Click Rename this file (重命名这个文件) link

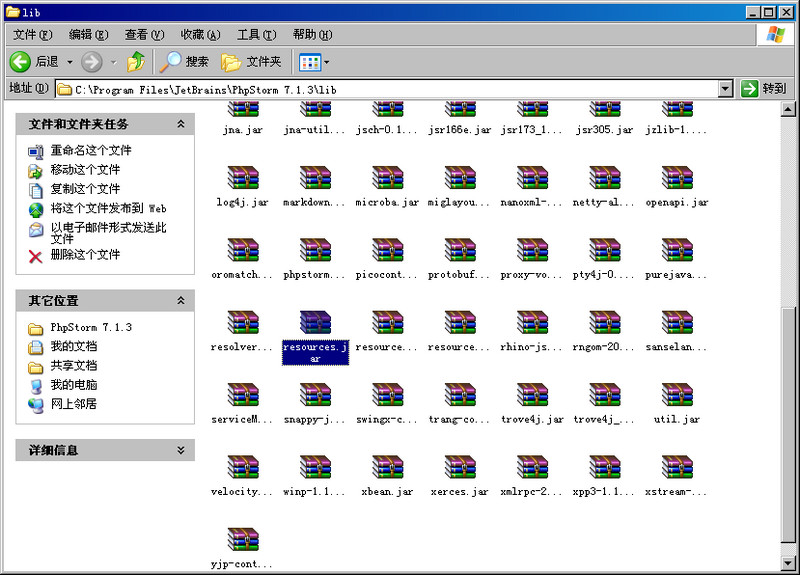pos(91,151)
